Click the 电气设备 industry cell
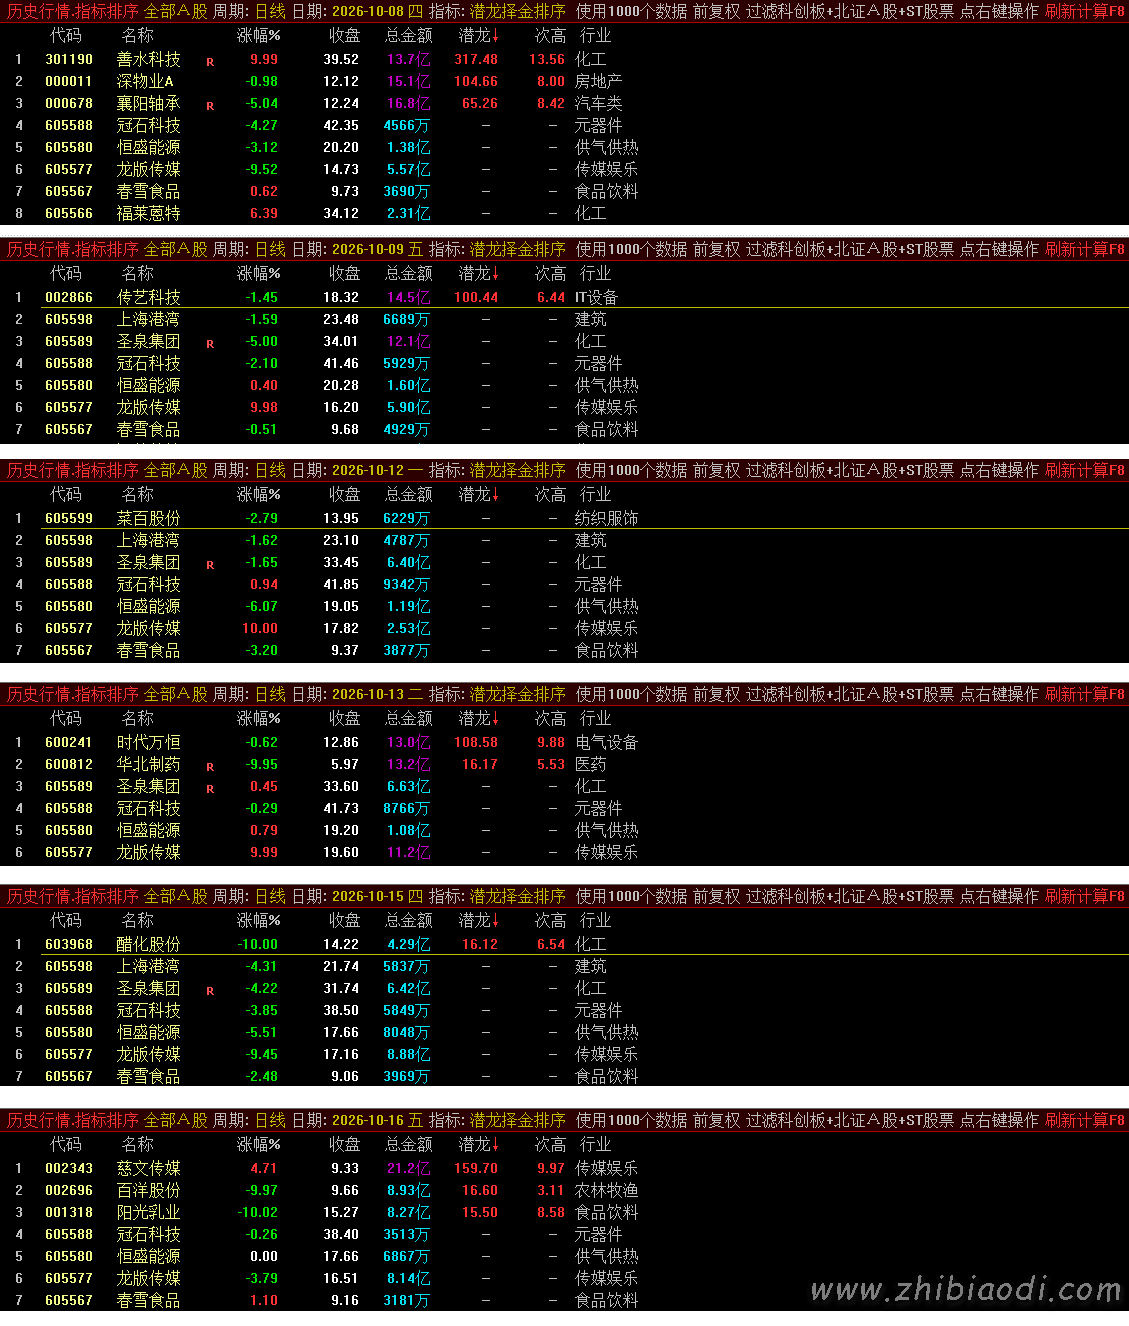This screenshot has width=1129, height=1326. 607,742
